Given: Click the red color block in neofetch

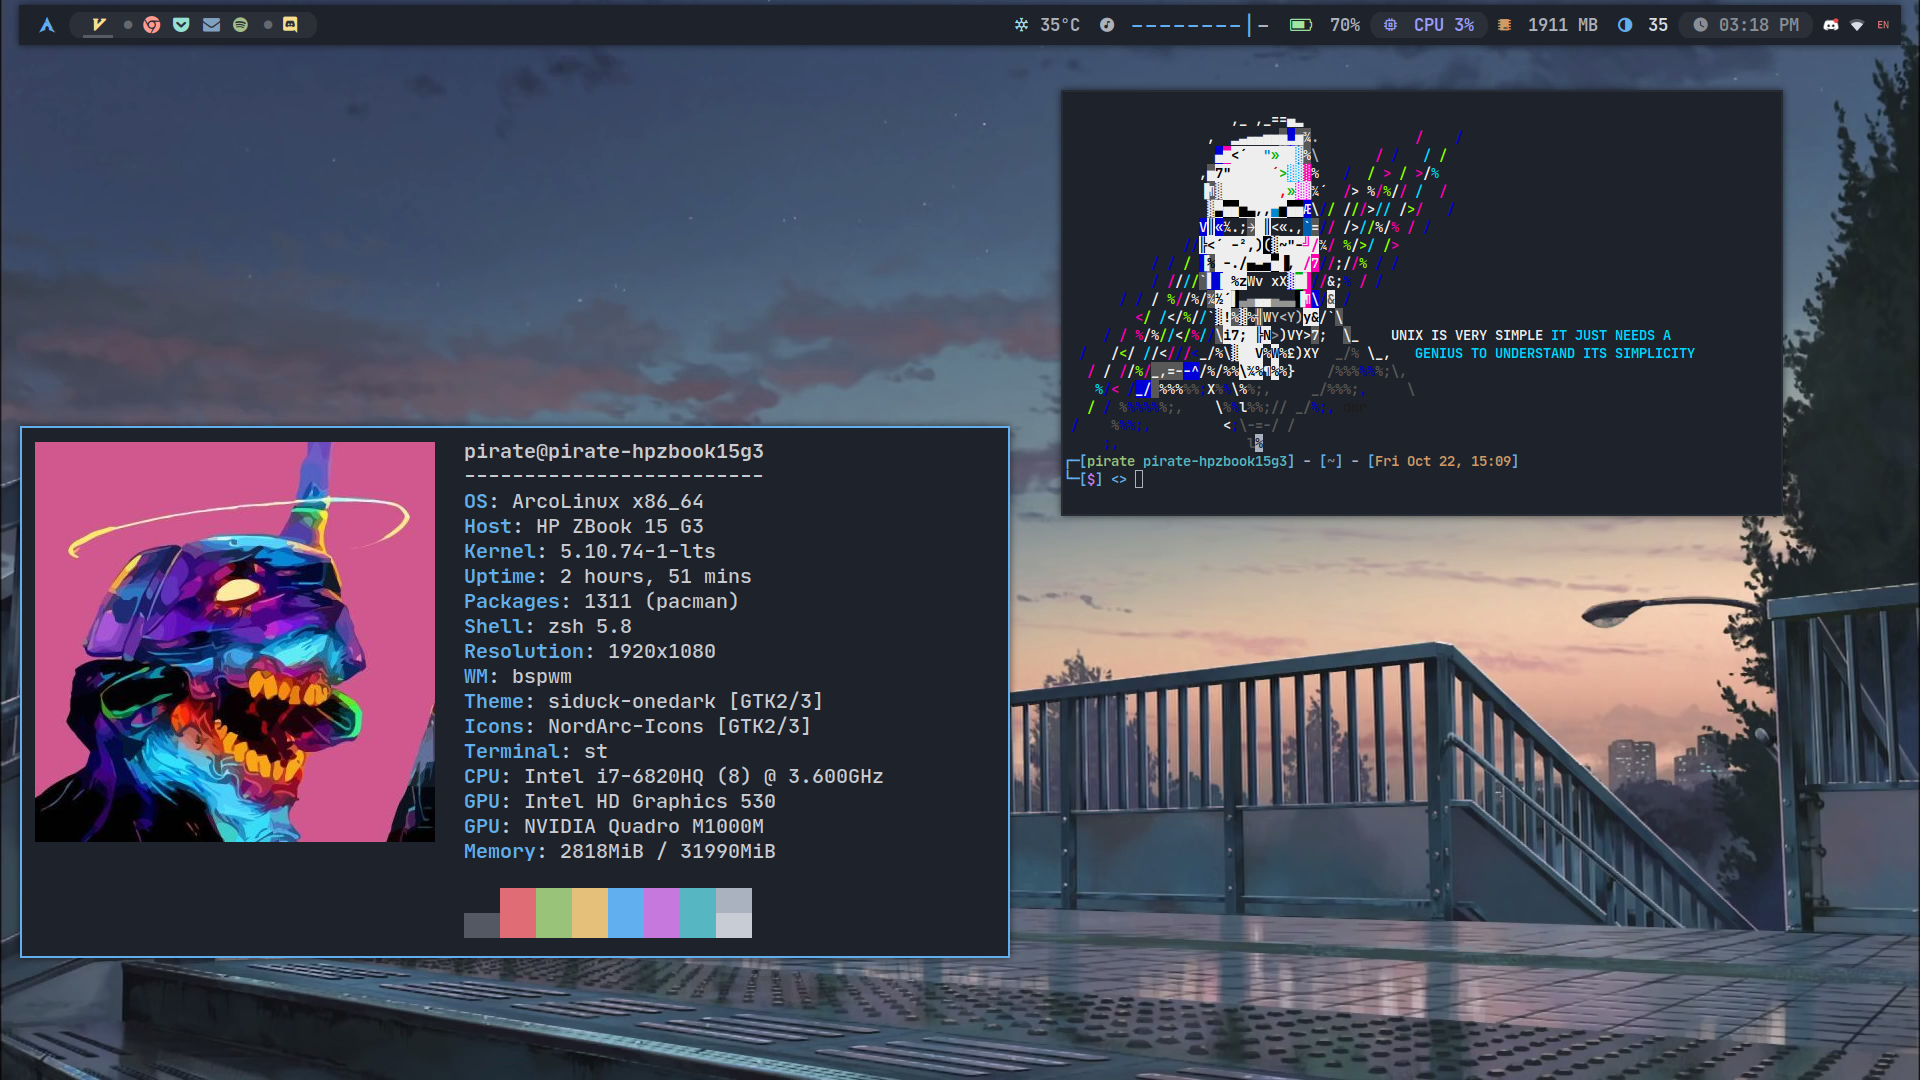Looking at the screenshot, I should [x=518, y=913].
